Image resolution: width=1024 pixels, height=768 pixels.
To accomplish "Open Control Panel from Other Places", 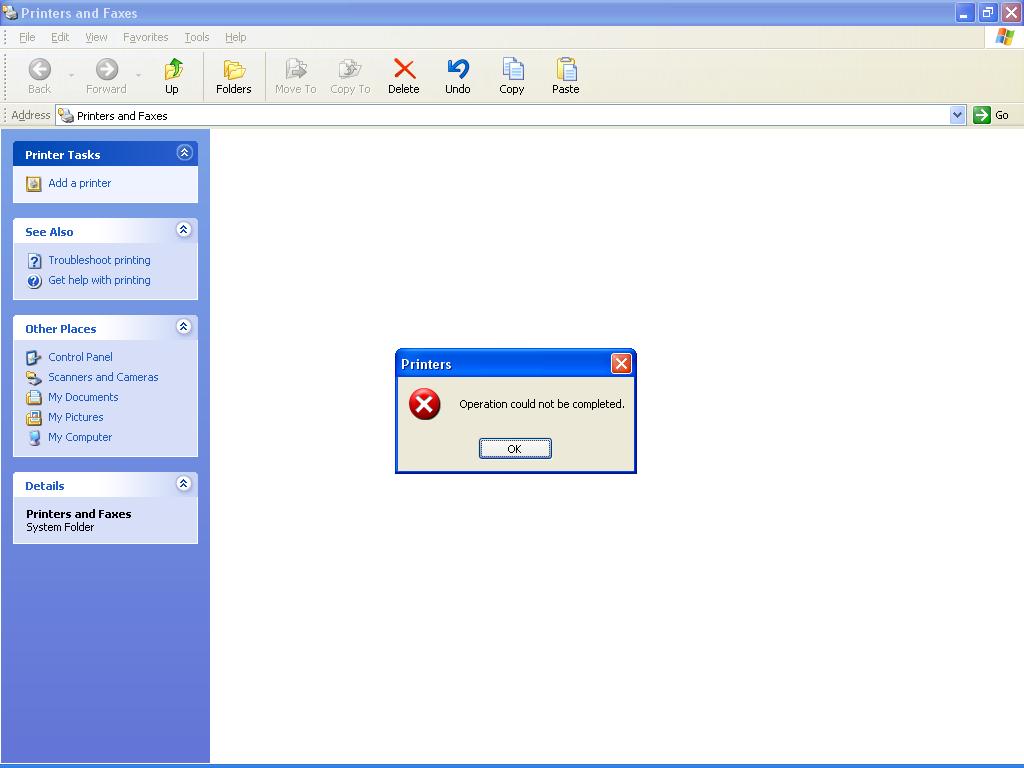I will [80, 357].
